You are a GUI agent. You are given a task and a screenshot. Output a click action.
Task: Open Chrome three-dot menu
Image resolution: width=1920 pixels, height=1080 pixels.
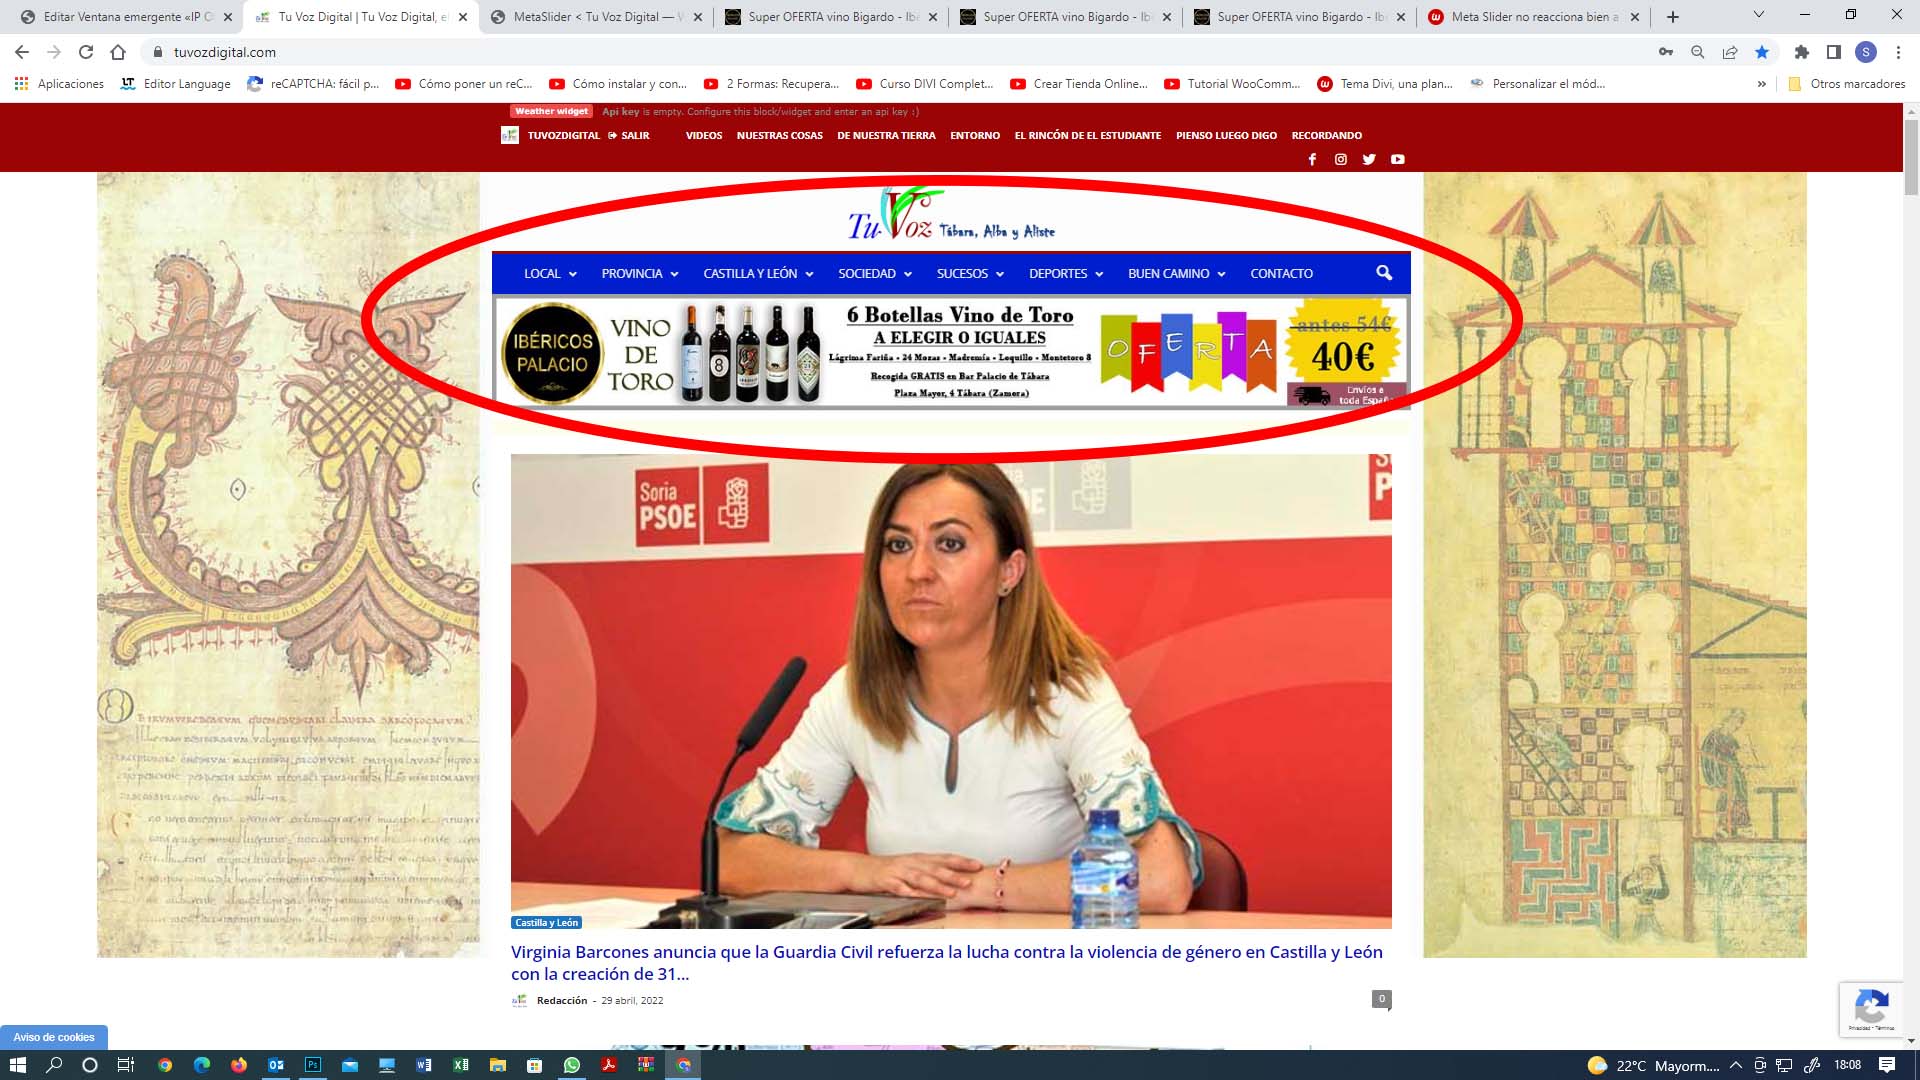(x=1898, y=52)
